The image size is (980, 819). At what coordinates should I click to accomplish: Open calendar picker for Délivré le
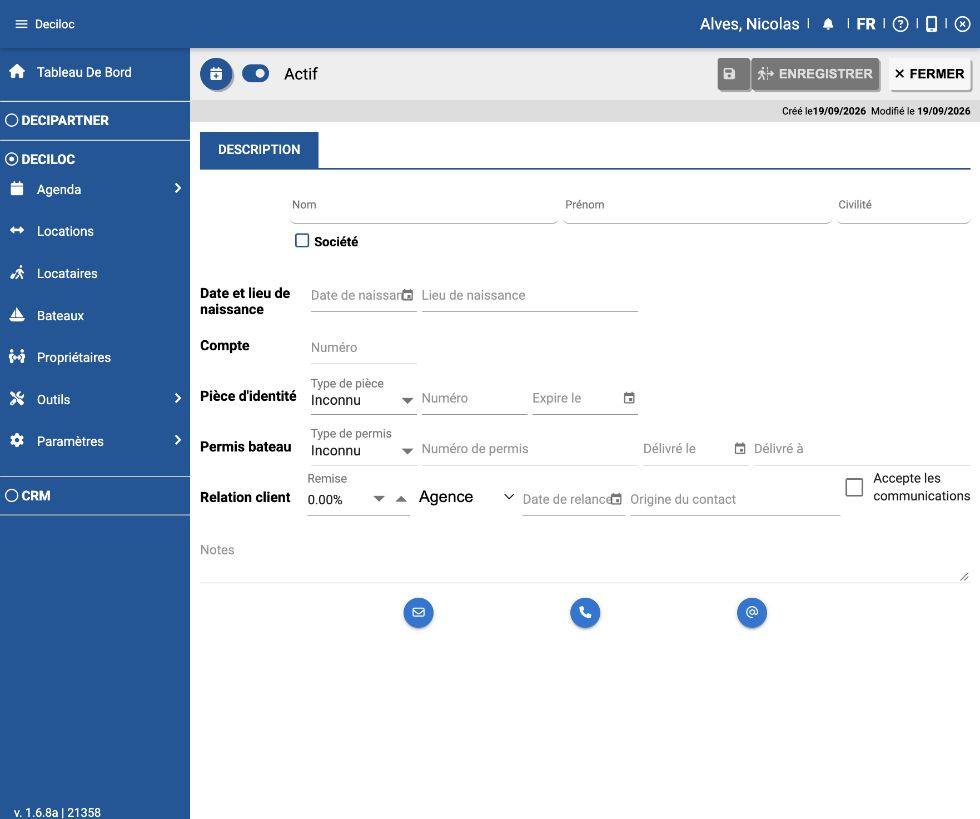click(740, 448)
